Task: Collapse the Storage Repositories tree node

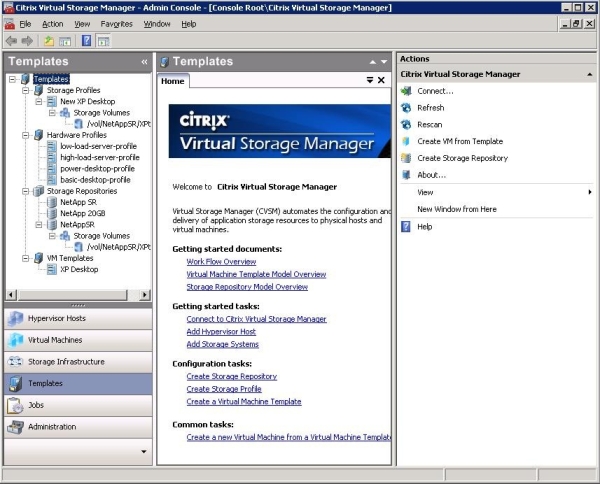Action: (25, 190)
